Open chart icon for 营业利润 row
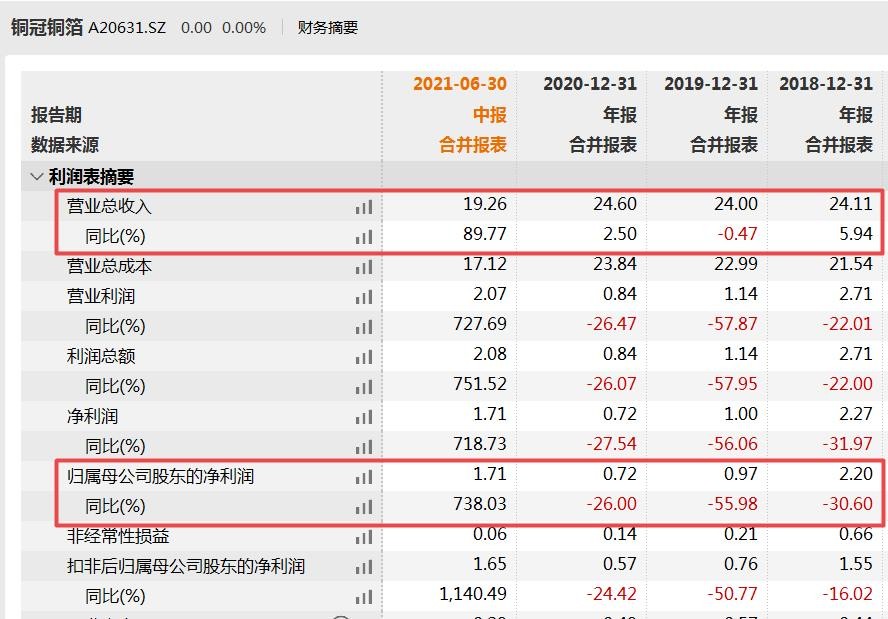 364,297
